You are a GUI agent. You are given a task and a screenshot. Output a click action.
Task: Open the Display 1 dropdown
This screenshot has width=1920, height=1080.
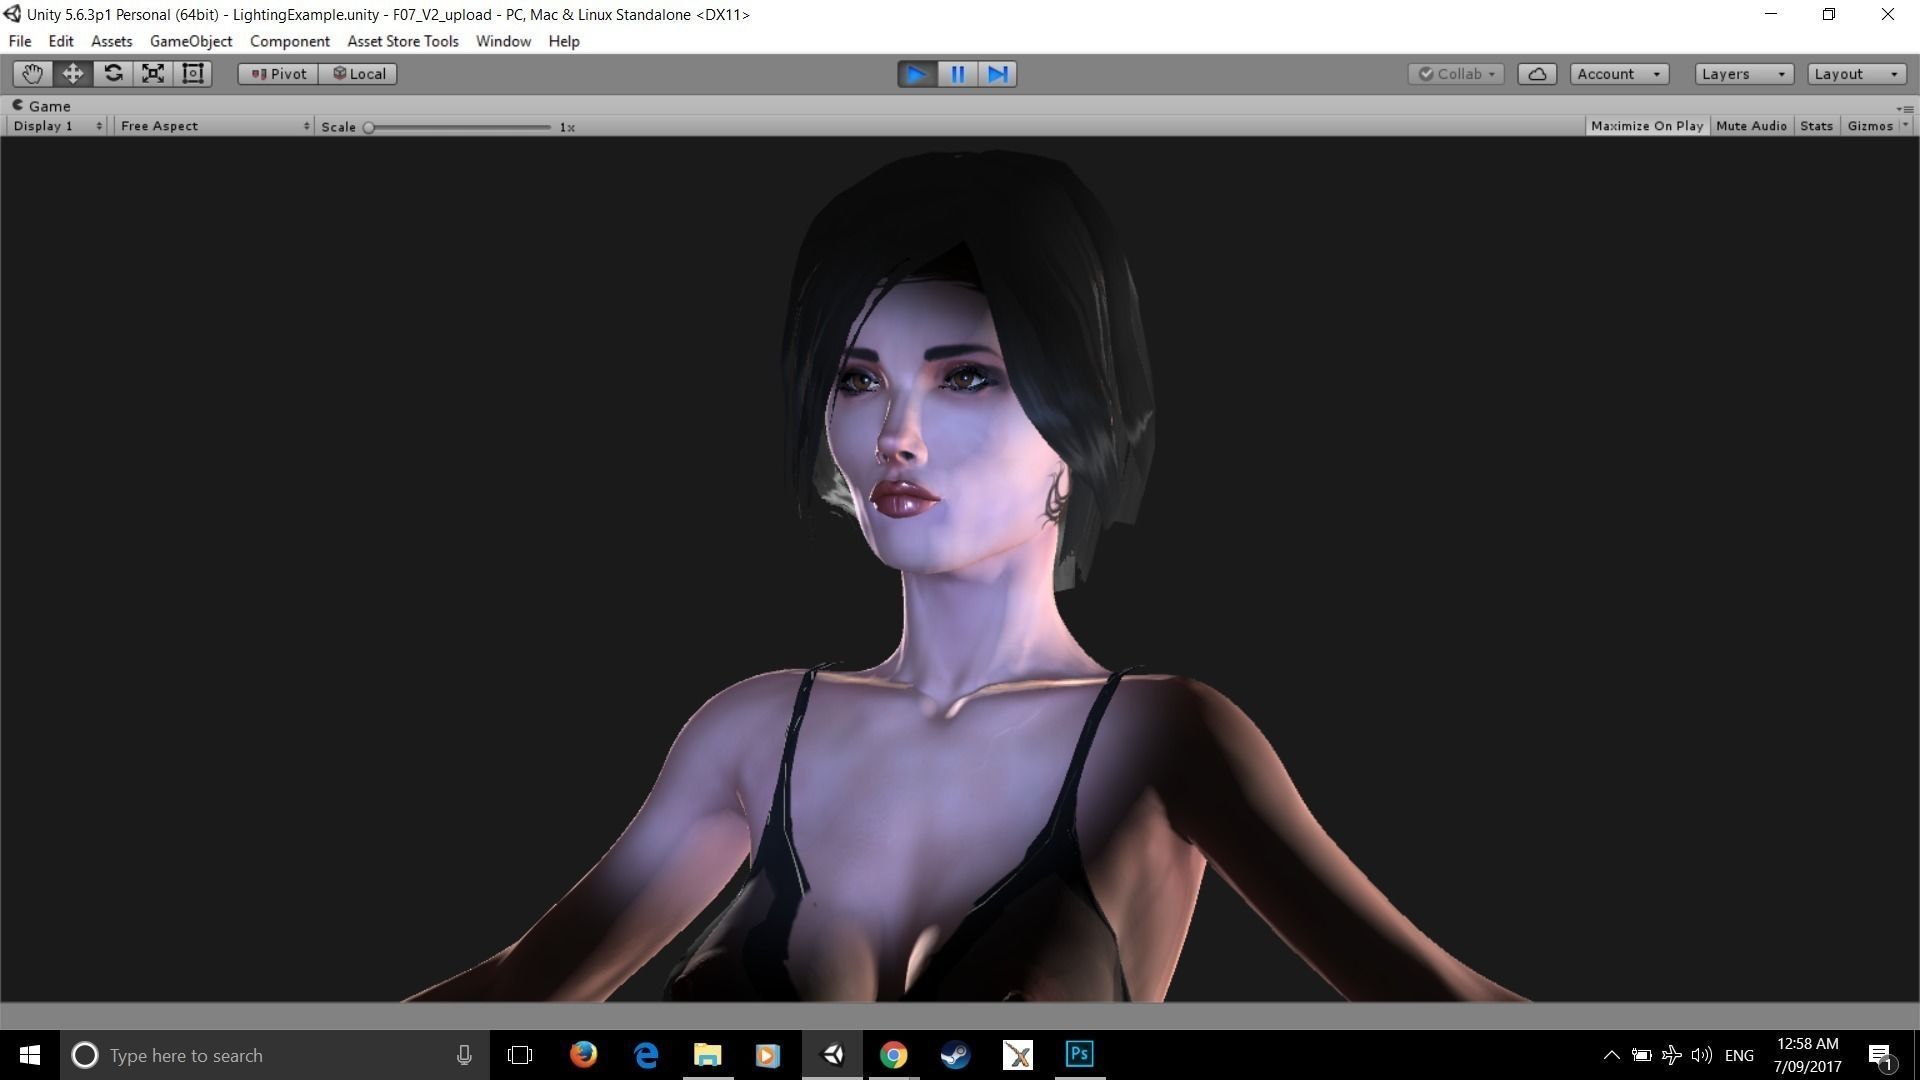(x=57, y=126)
